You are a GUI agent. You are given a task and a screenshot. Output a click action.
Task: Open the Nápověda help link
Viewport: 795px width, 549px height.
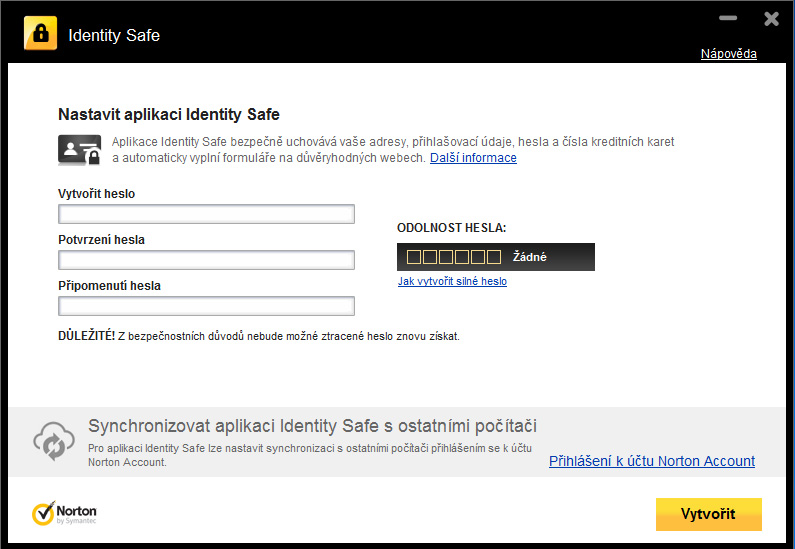point(728,54)
